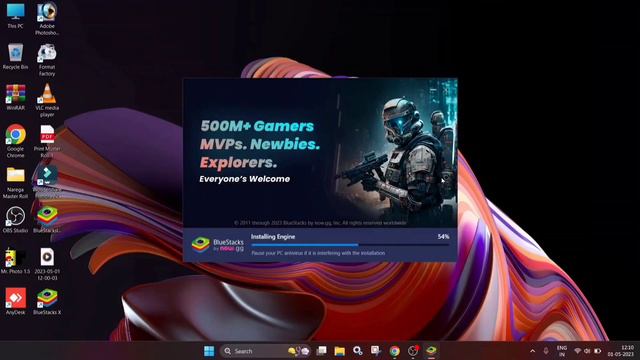Open the clock and date flyout
The width and height of the screenshot is (640, 360).
pyautogui.click(x=622, y=351)
